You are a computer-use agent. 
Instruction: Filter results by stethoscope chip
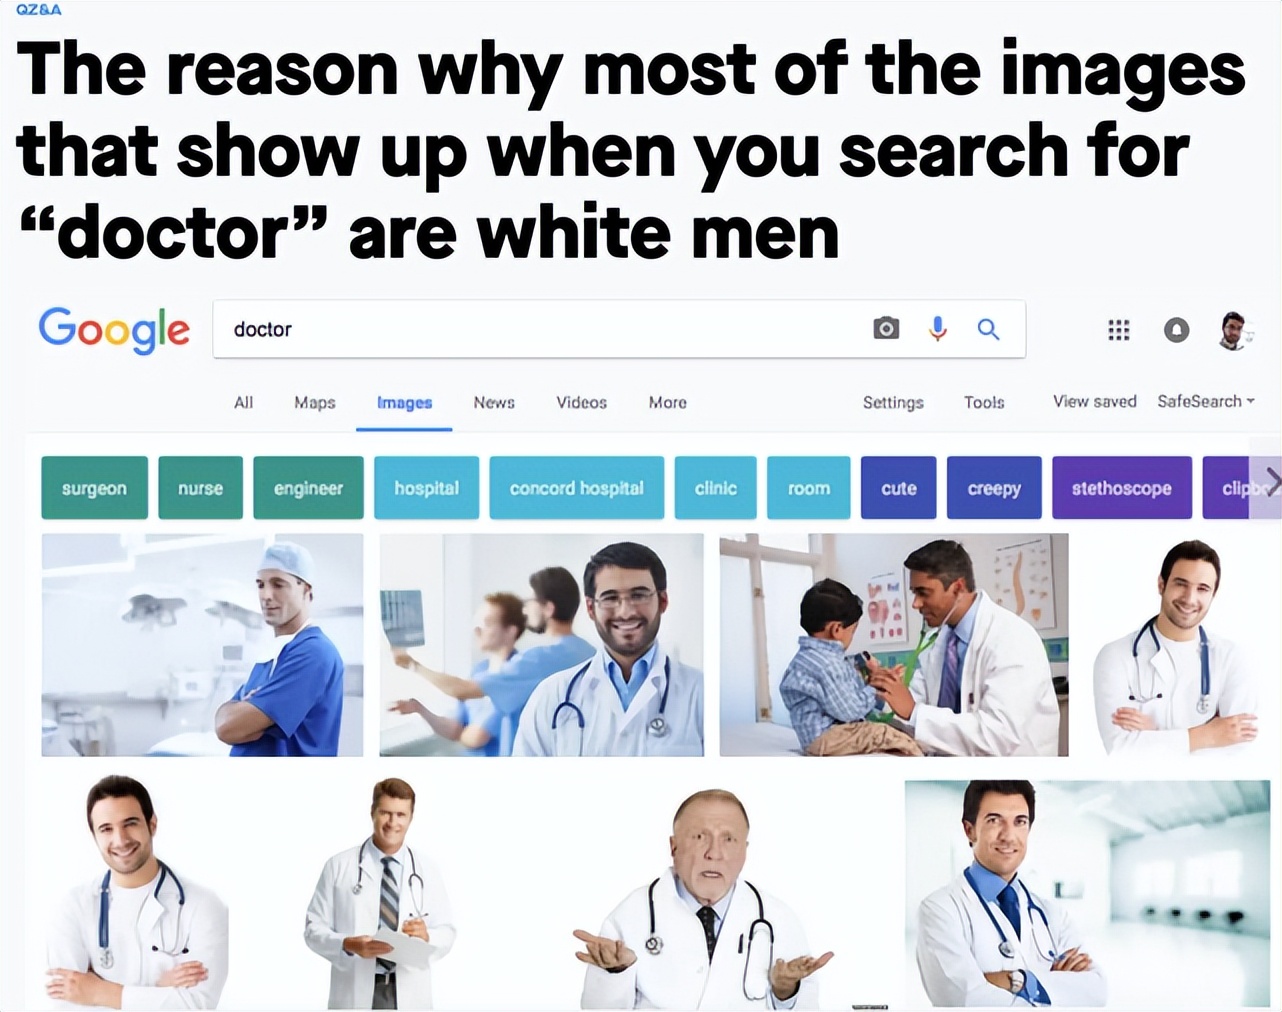tap(1121, 488)
